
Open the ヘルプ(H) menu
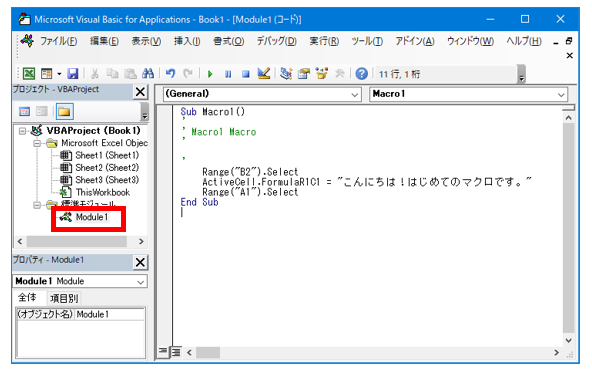pyautogui.click(x=524, y=41)
